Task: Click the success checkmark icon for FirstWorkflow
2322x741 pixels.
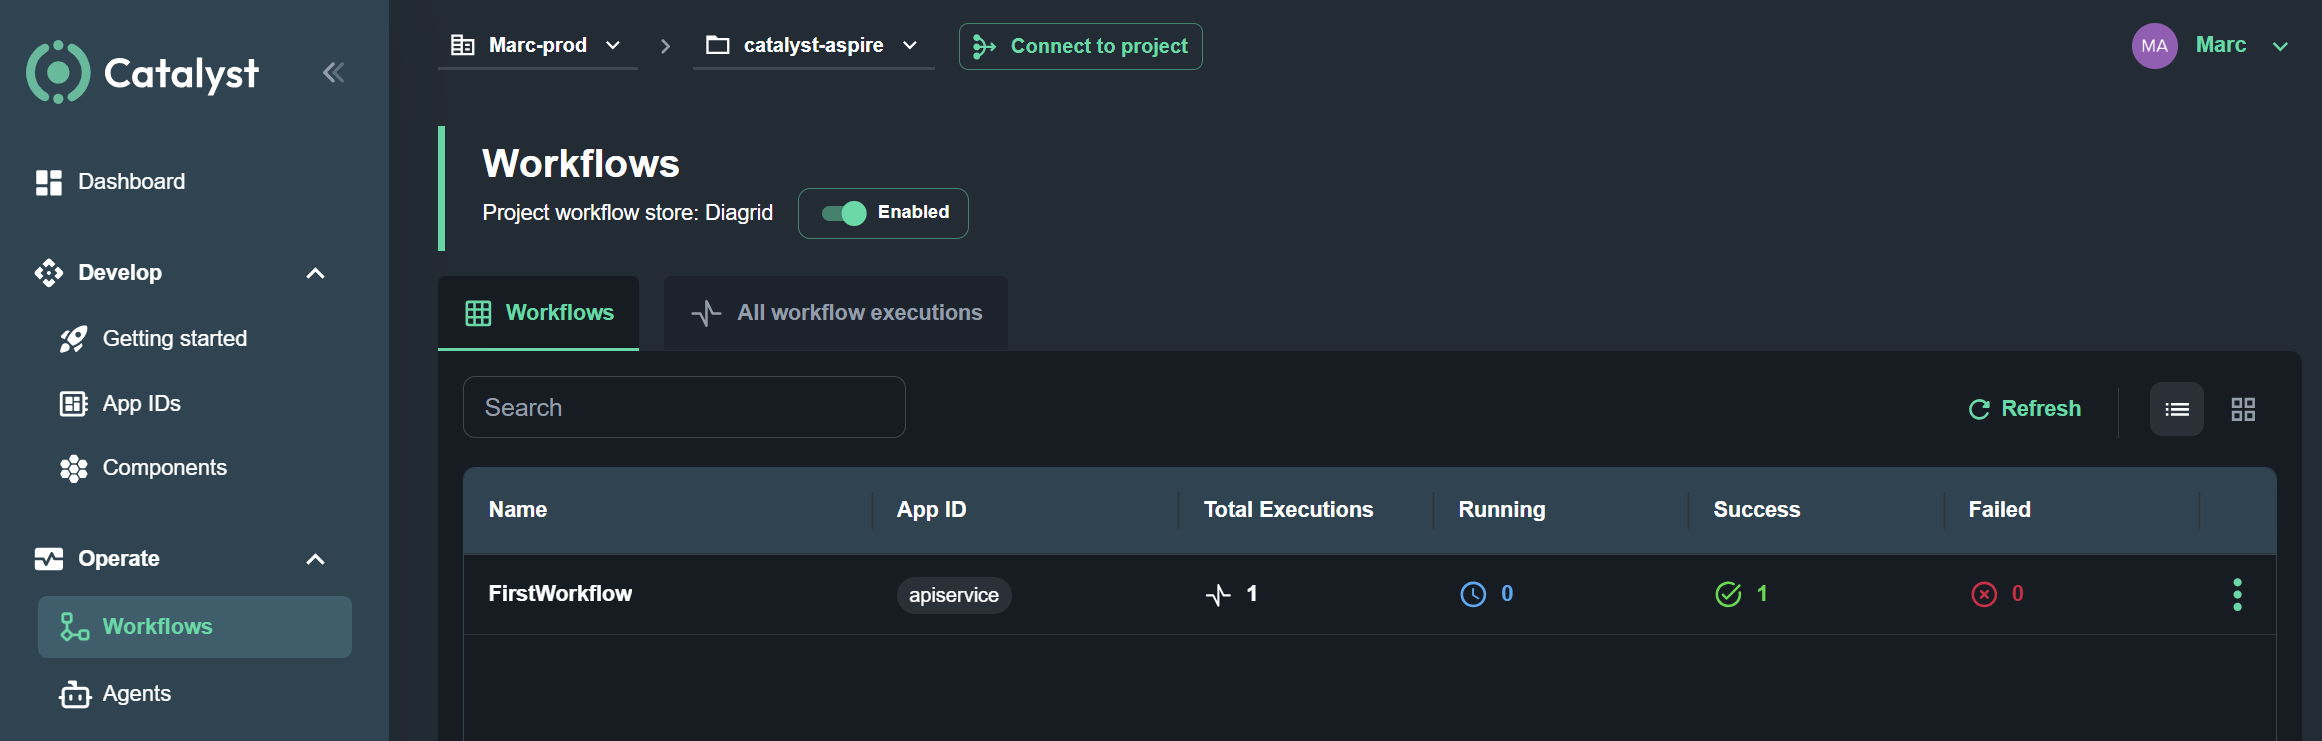Action: [1728, 595]
